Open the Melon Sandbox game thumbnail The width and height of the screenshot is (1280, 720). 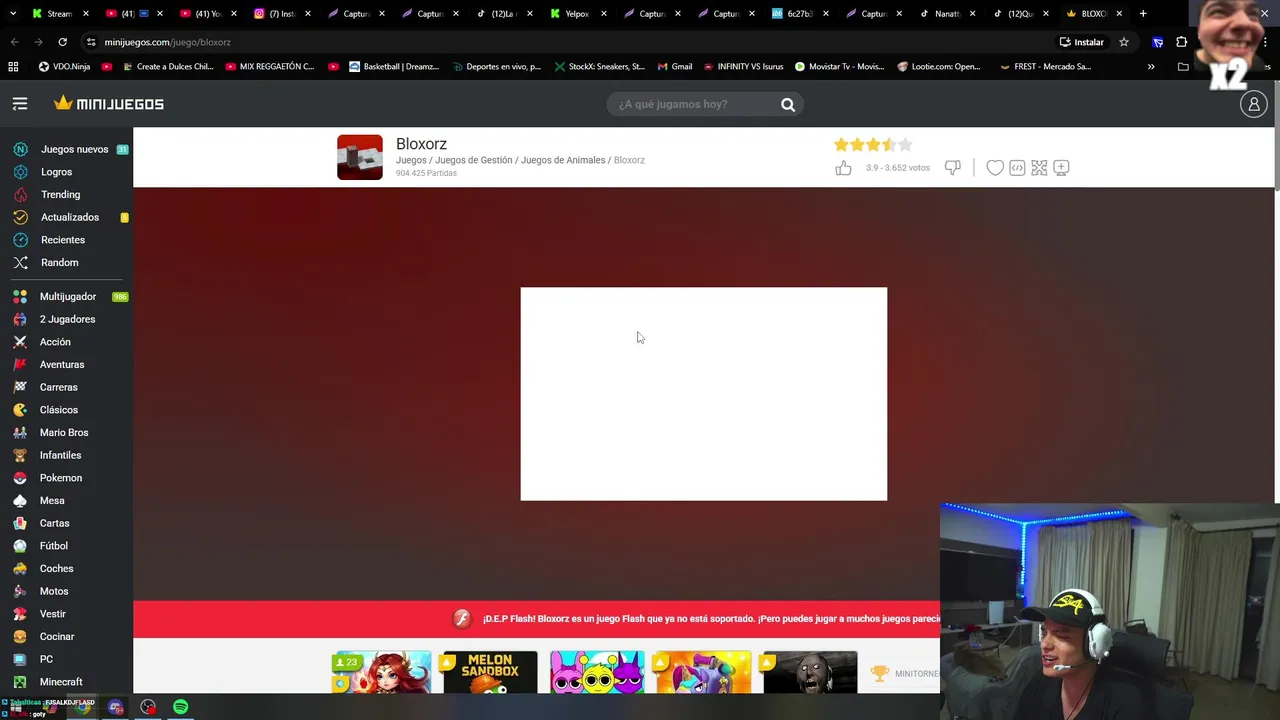pos(490,672)
